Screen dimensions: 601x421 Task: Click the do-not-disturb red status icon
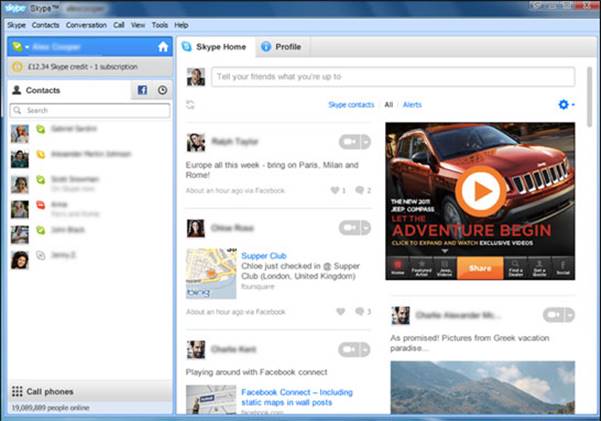(40, 205)
